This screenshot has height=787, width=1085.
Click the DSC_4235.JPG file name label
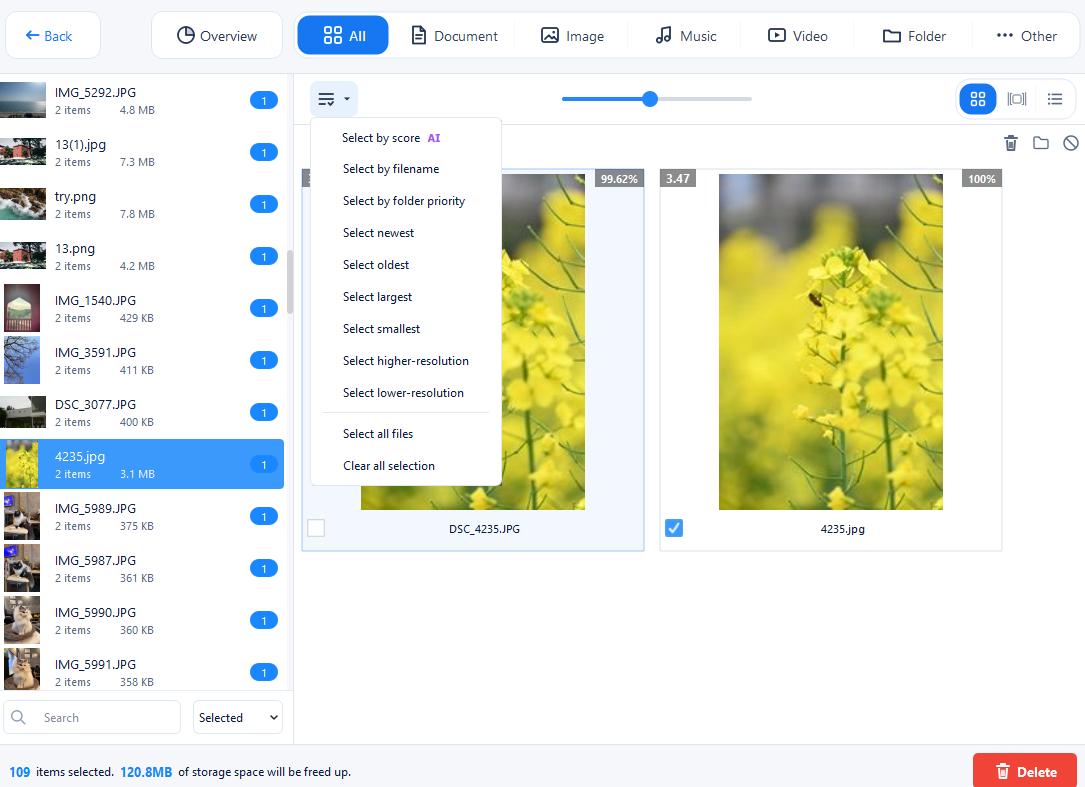[x=484, y=529]
